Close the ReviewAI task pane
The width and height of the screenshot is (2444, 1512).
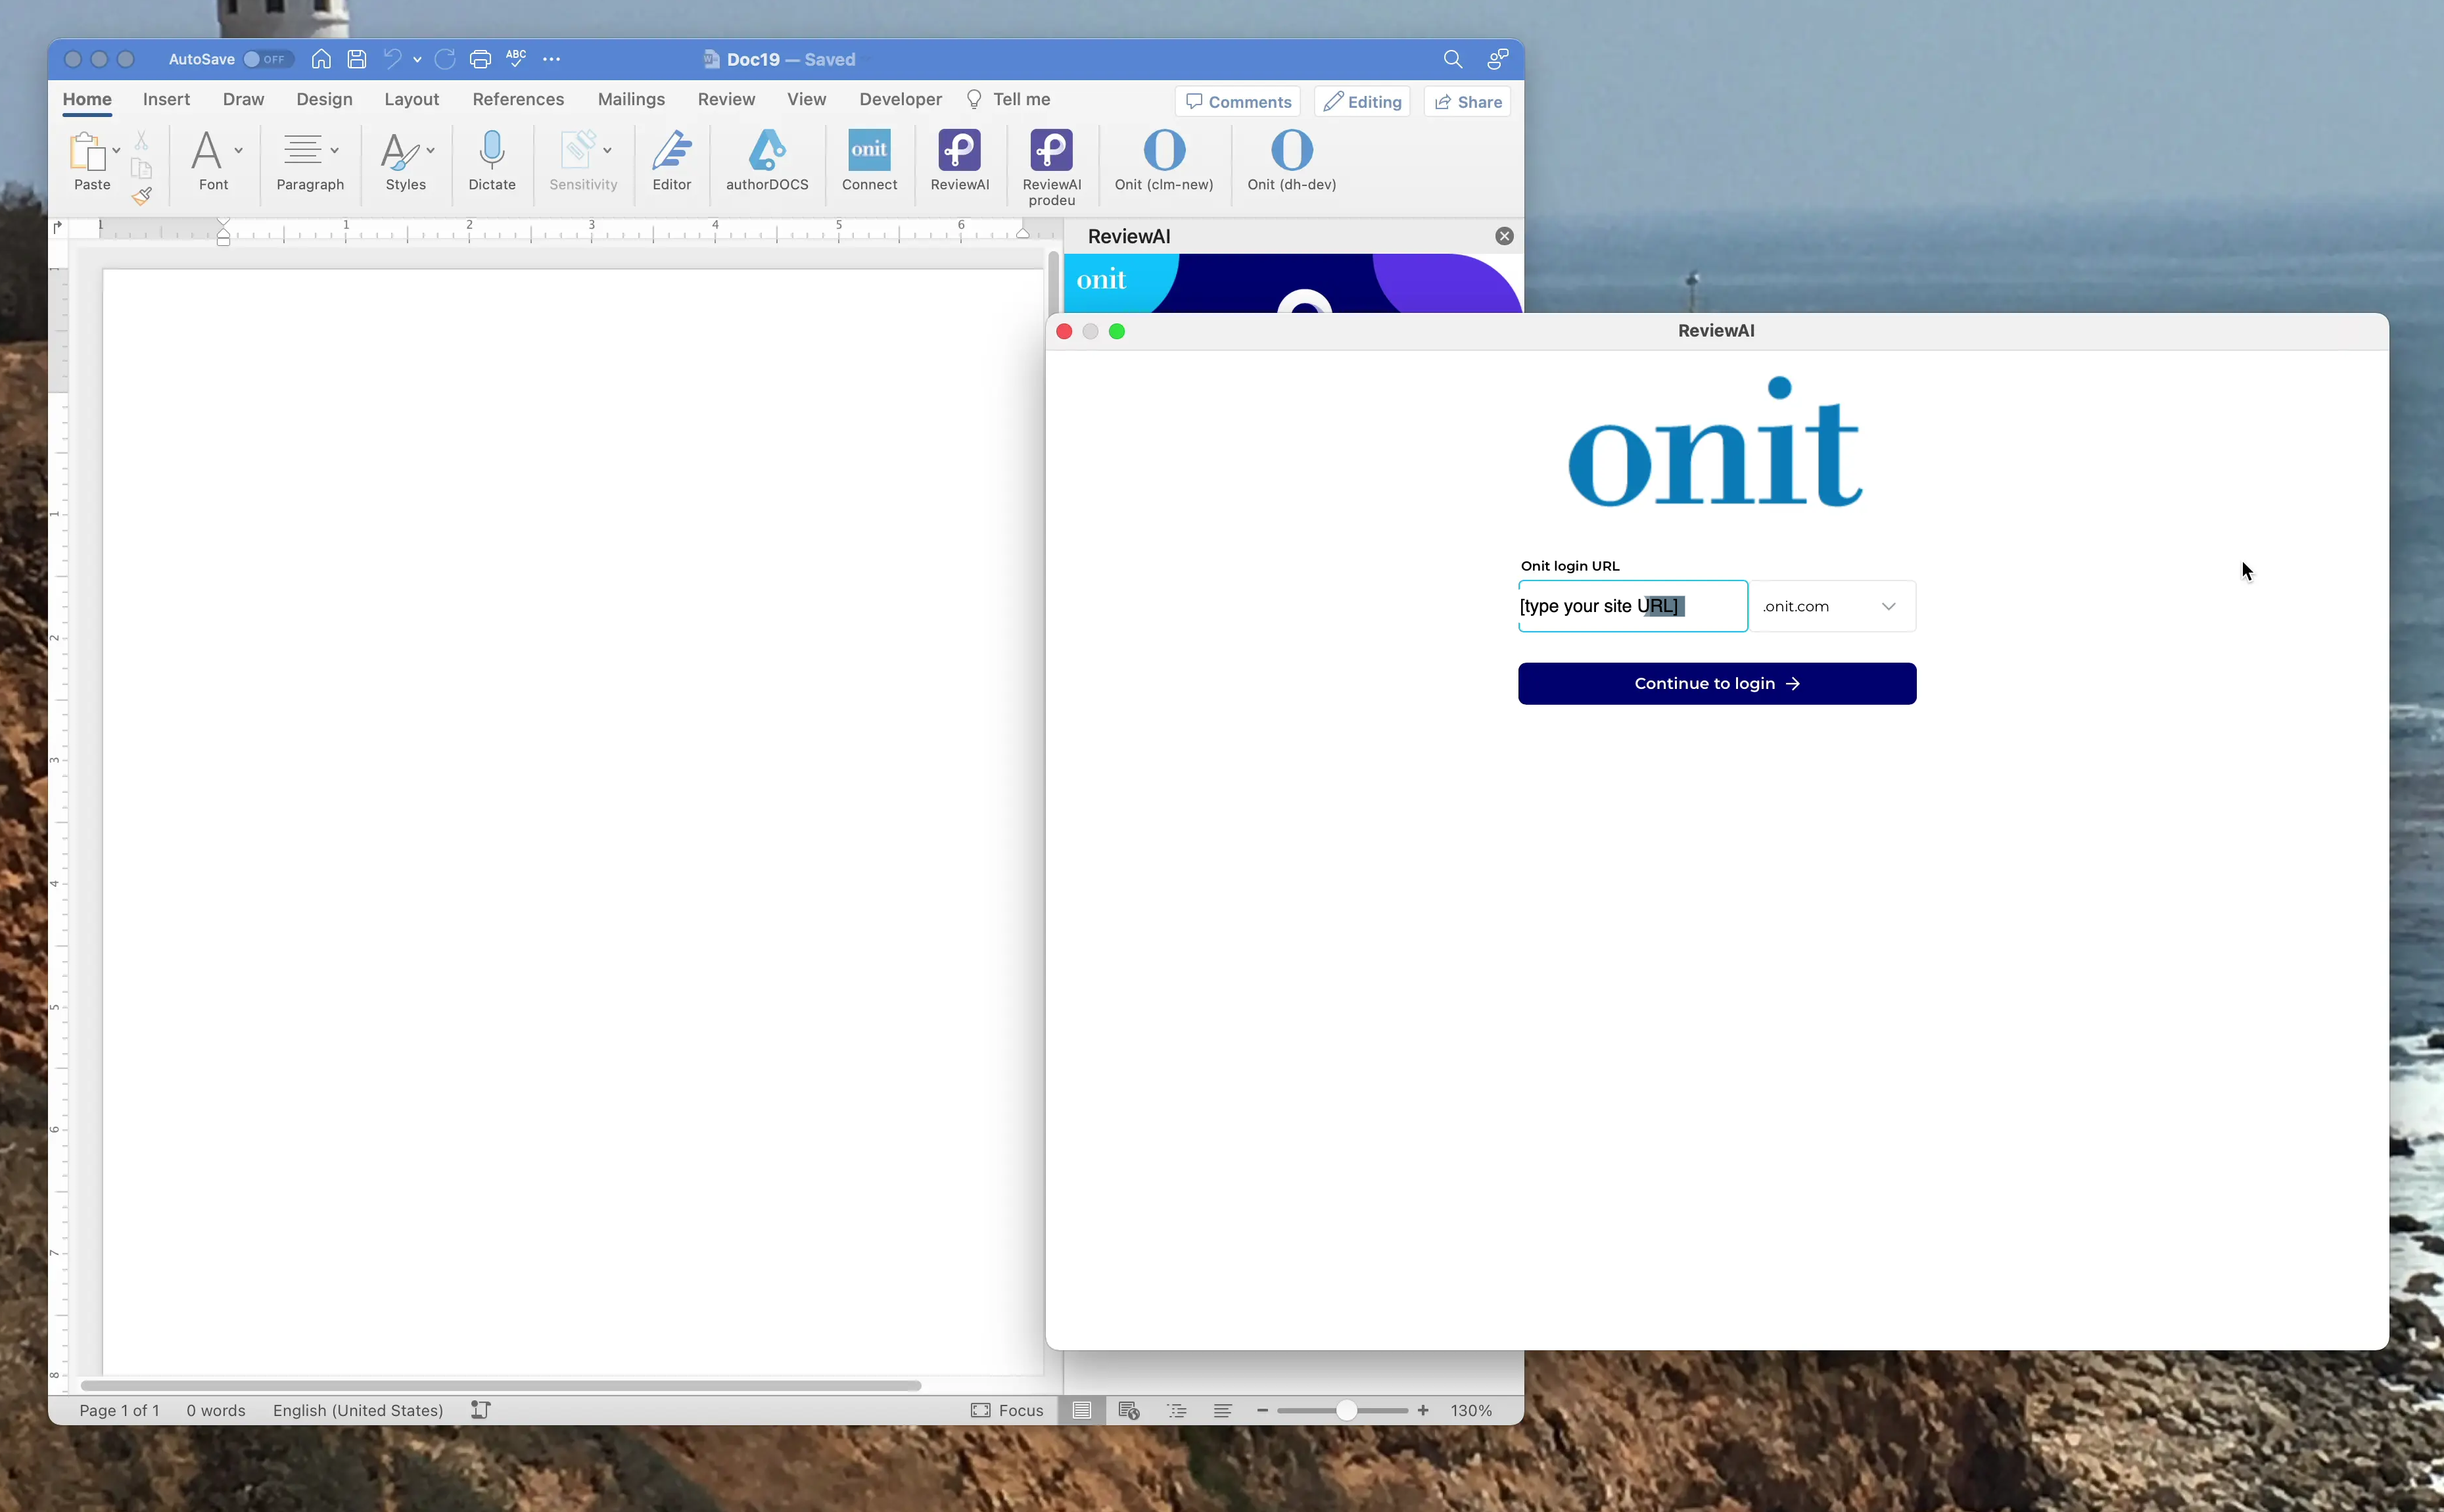click(1504, 236)
